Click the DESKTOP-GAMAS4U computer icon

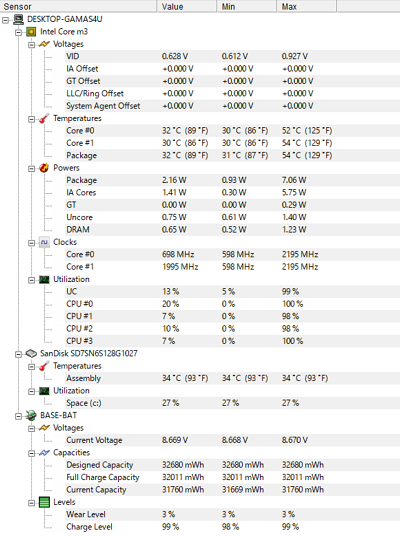(x=18, y=19)
